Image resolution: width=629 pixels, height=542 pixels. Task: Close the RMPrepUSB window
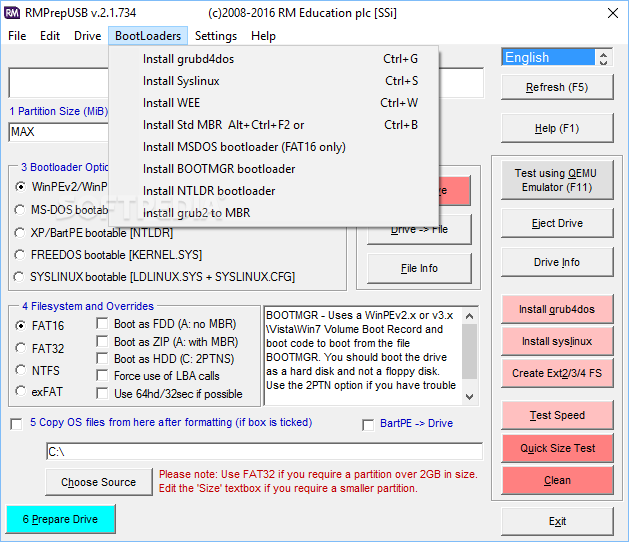(613, 13)
